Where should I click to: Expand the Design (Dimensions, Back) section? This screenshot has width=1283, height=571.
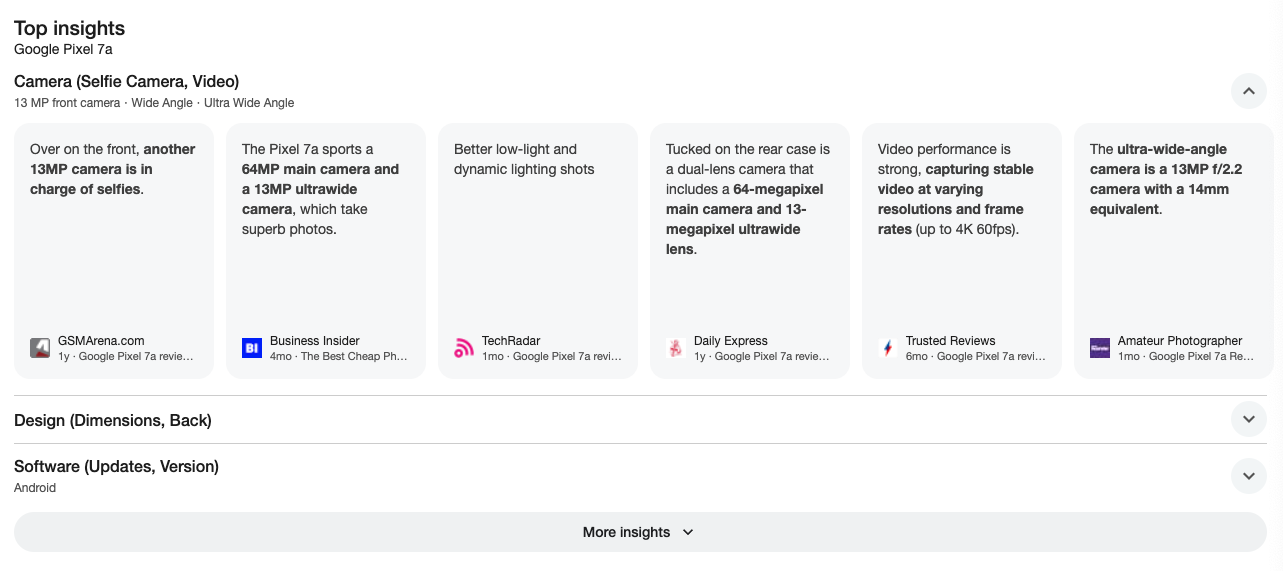1248,419
